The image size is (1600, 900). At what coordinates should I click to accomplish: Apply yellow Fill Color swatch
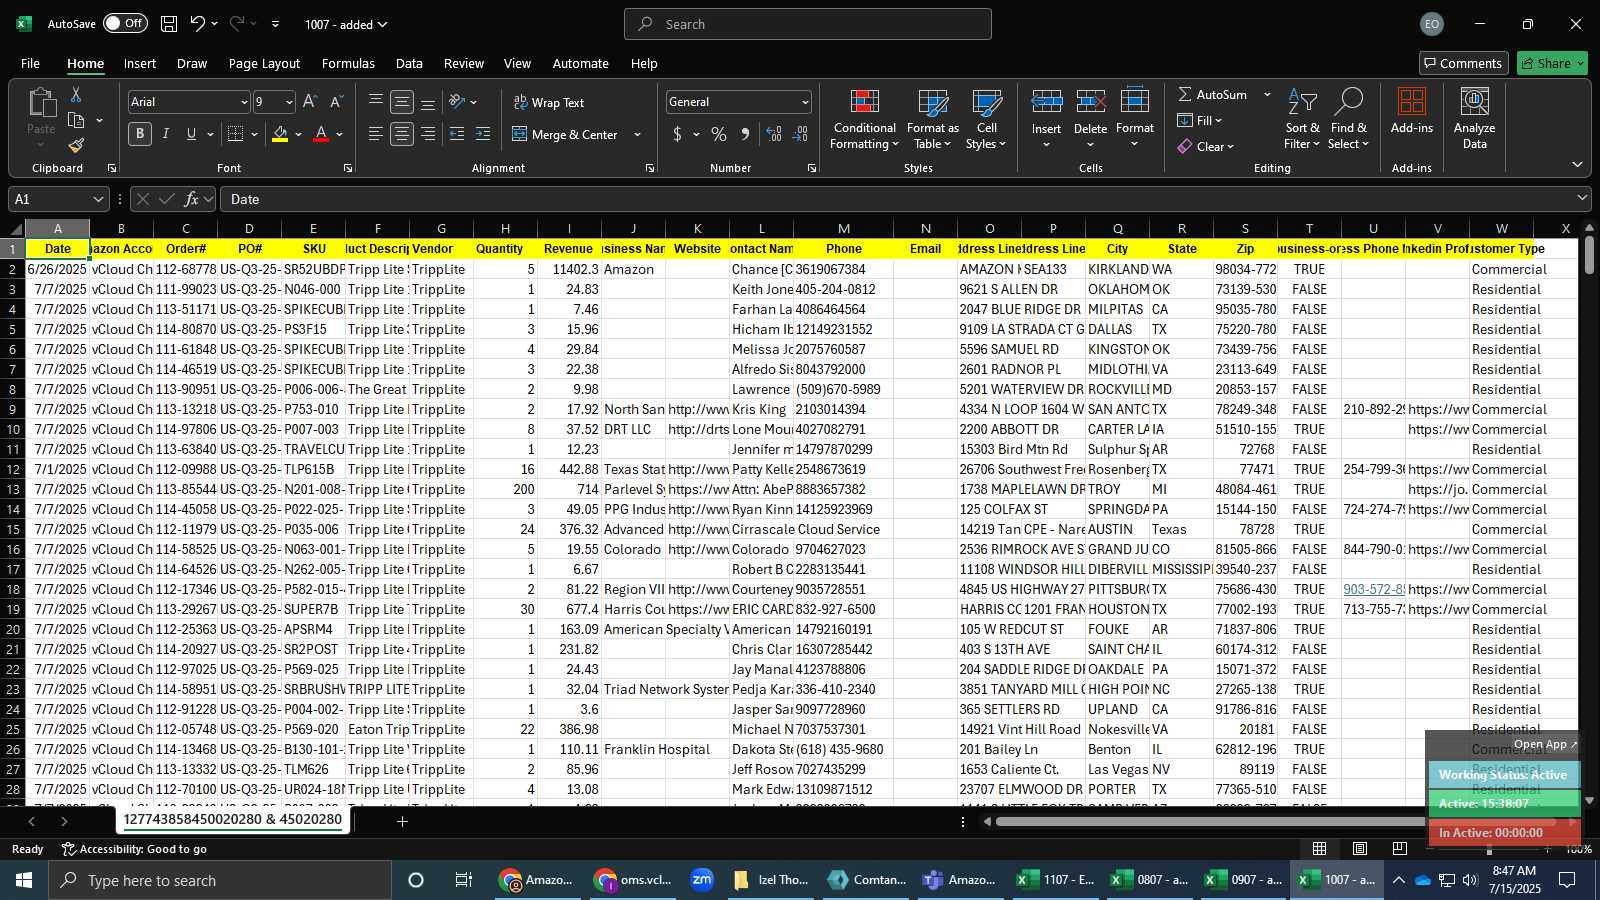[x=280, y=134]
